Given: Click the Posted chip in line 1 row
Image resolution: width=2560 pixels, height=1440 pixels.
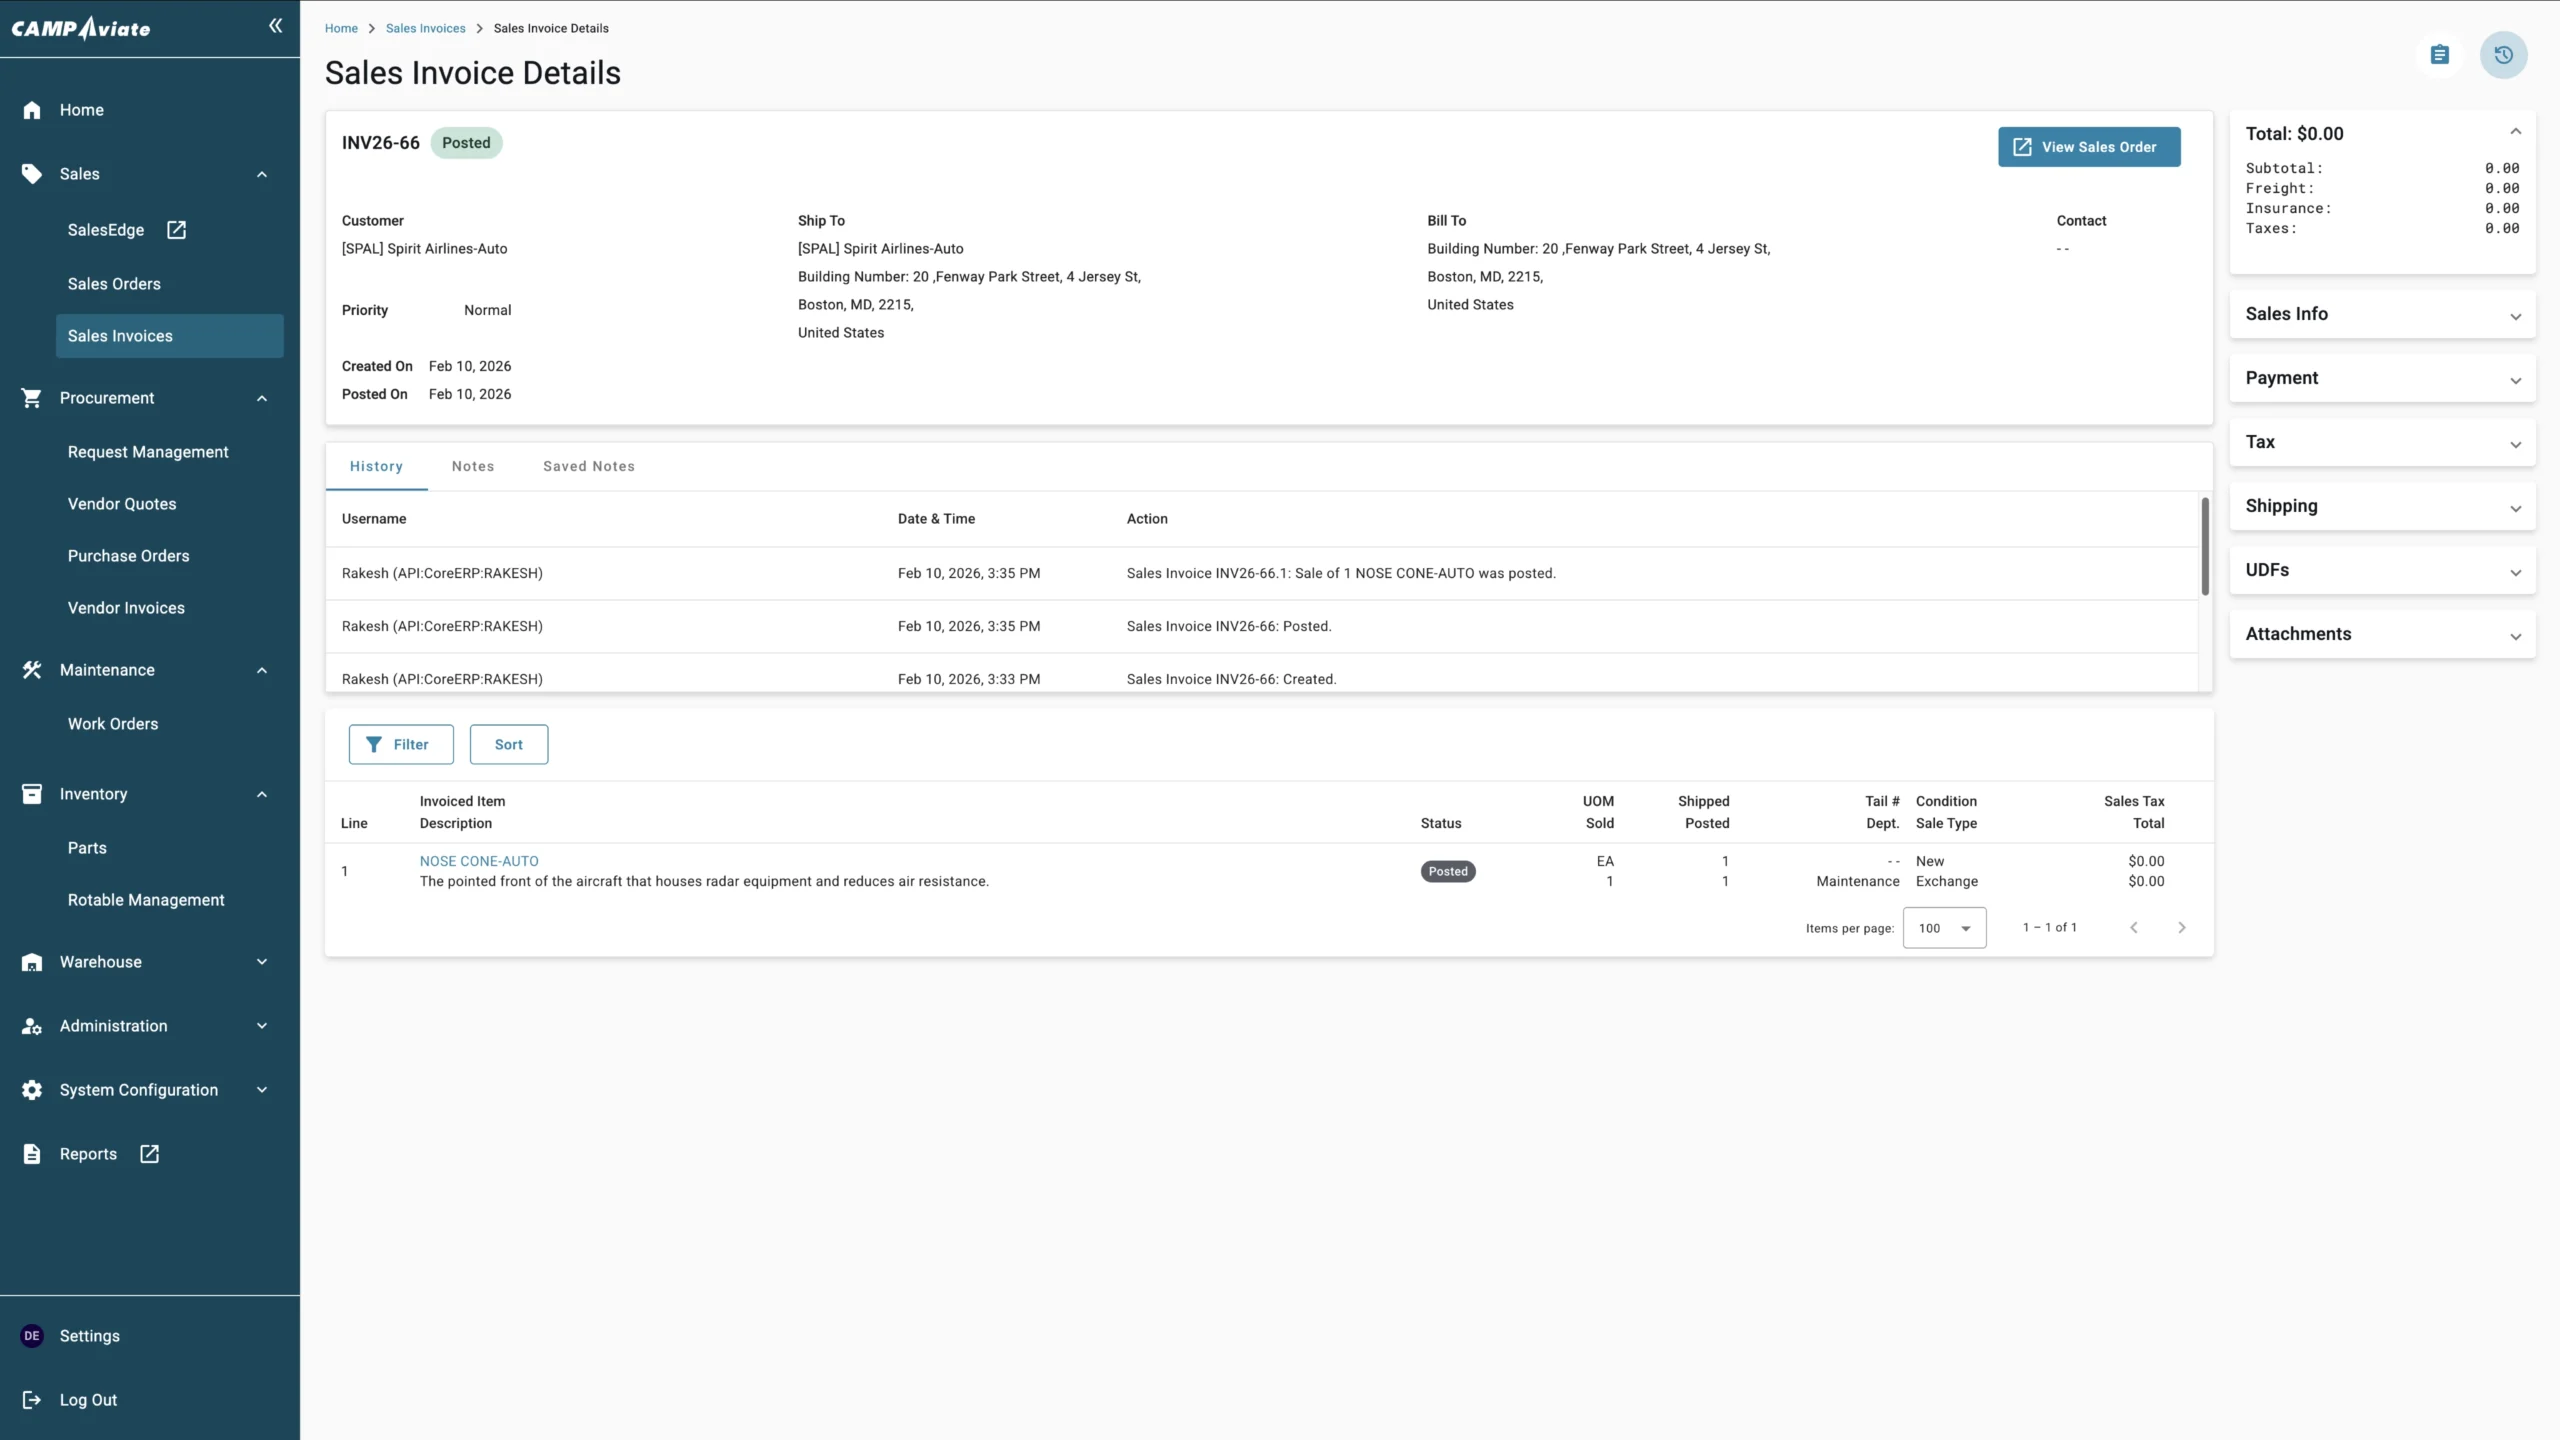Looking at the screenshot, I should (1448, 871).
